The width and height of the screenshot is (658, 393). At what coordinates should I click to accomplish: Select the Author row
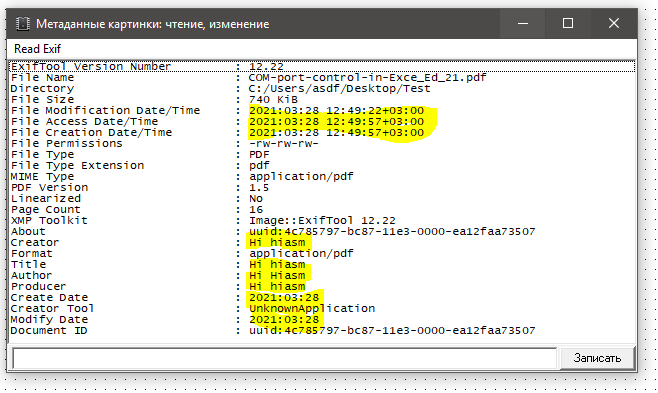pos(322,275)
